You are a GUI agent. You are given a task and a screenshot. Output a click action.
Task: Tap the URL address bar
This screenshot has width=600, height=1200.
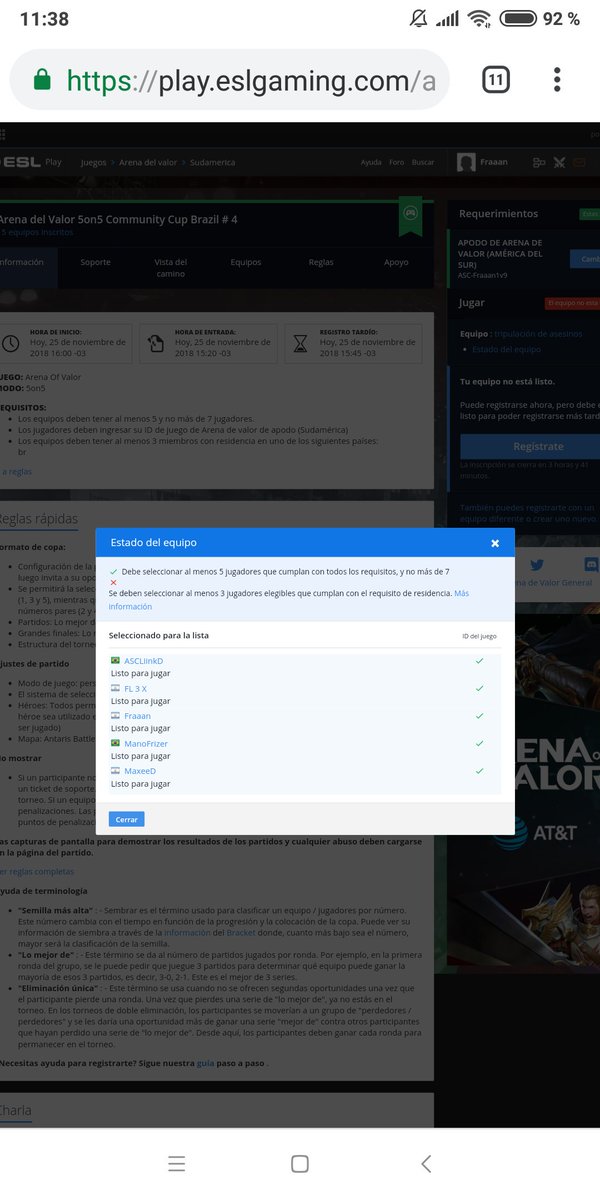[x=230, y=80]
